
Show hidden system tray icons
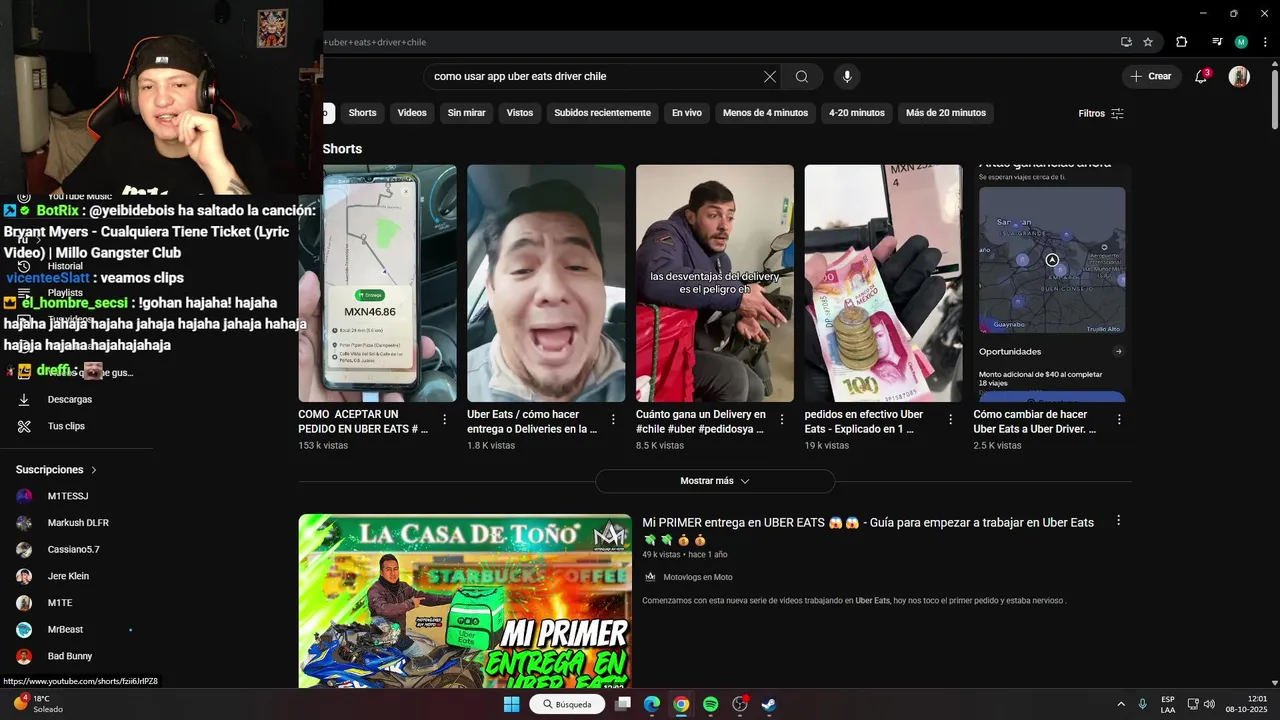pos(1120,704)
